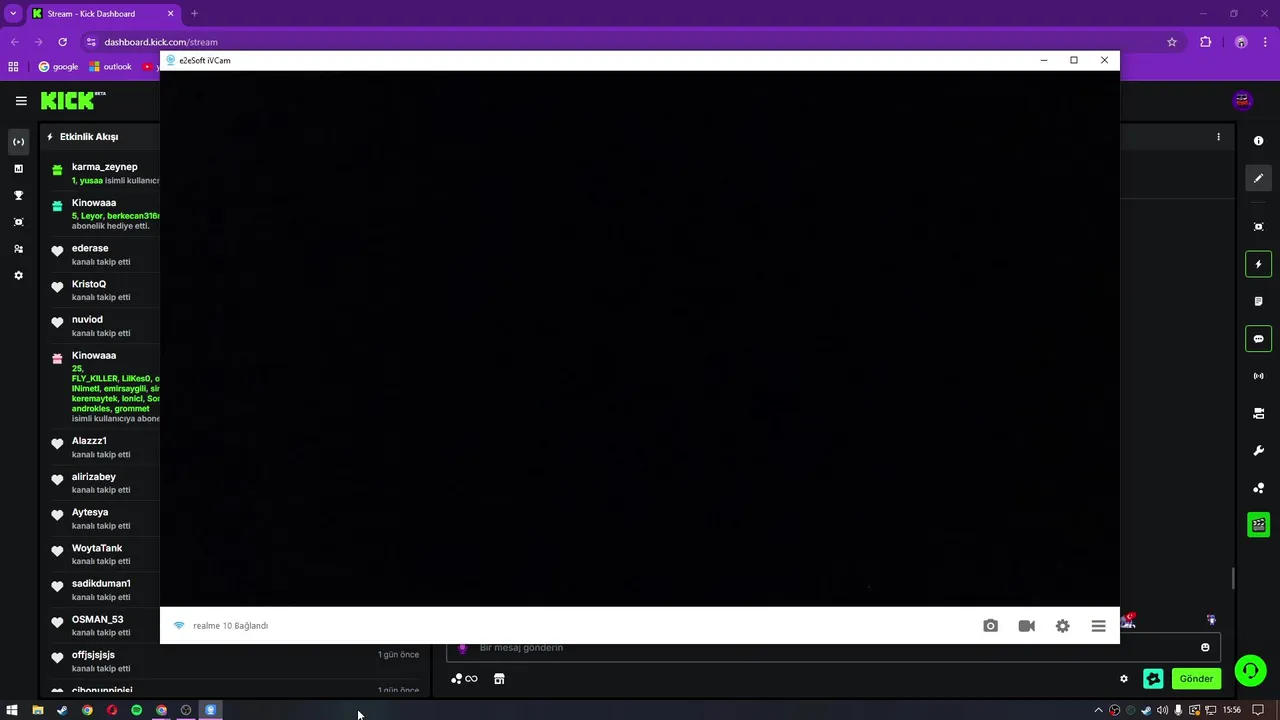Take a snapshot with iVCam camera icon
The height and width of the screenshot is (720, 1280).
[x=990, y=626]
